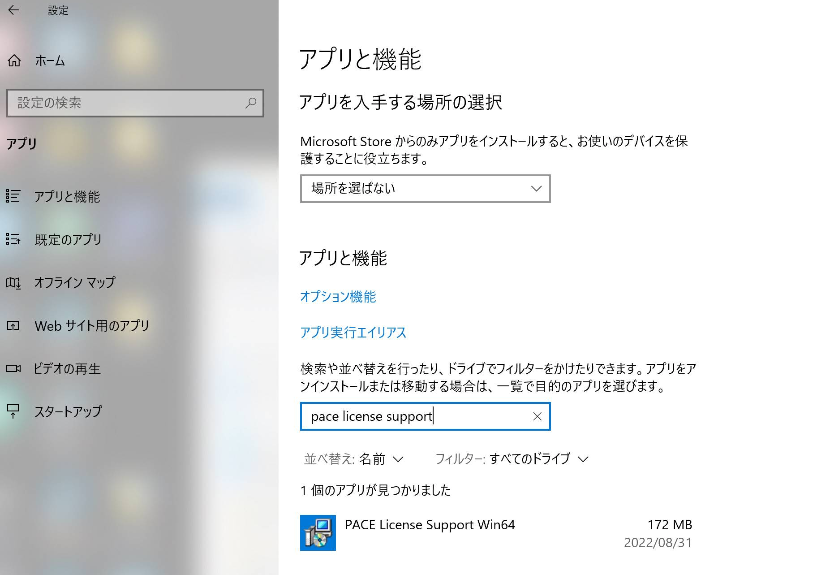The image size is (819, 575).
Task: Open Web サイト用のアプリ settings
Action: click(x=92, y=326)
